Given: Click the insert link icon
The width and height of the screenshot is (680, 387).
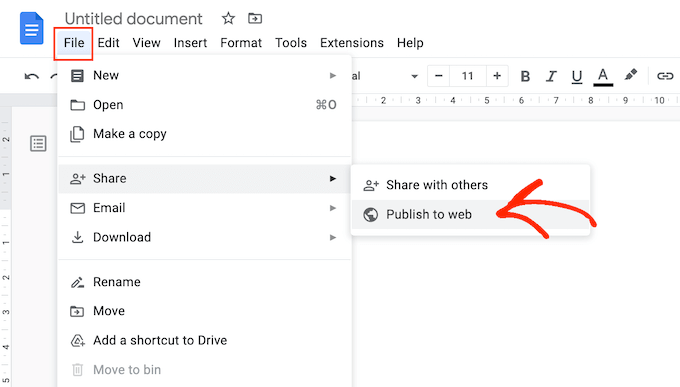Looking at the screenshot, I should tap(665, 76).
